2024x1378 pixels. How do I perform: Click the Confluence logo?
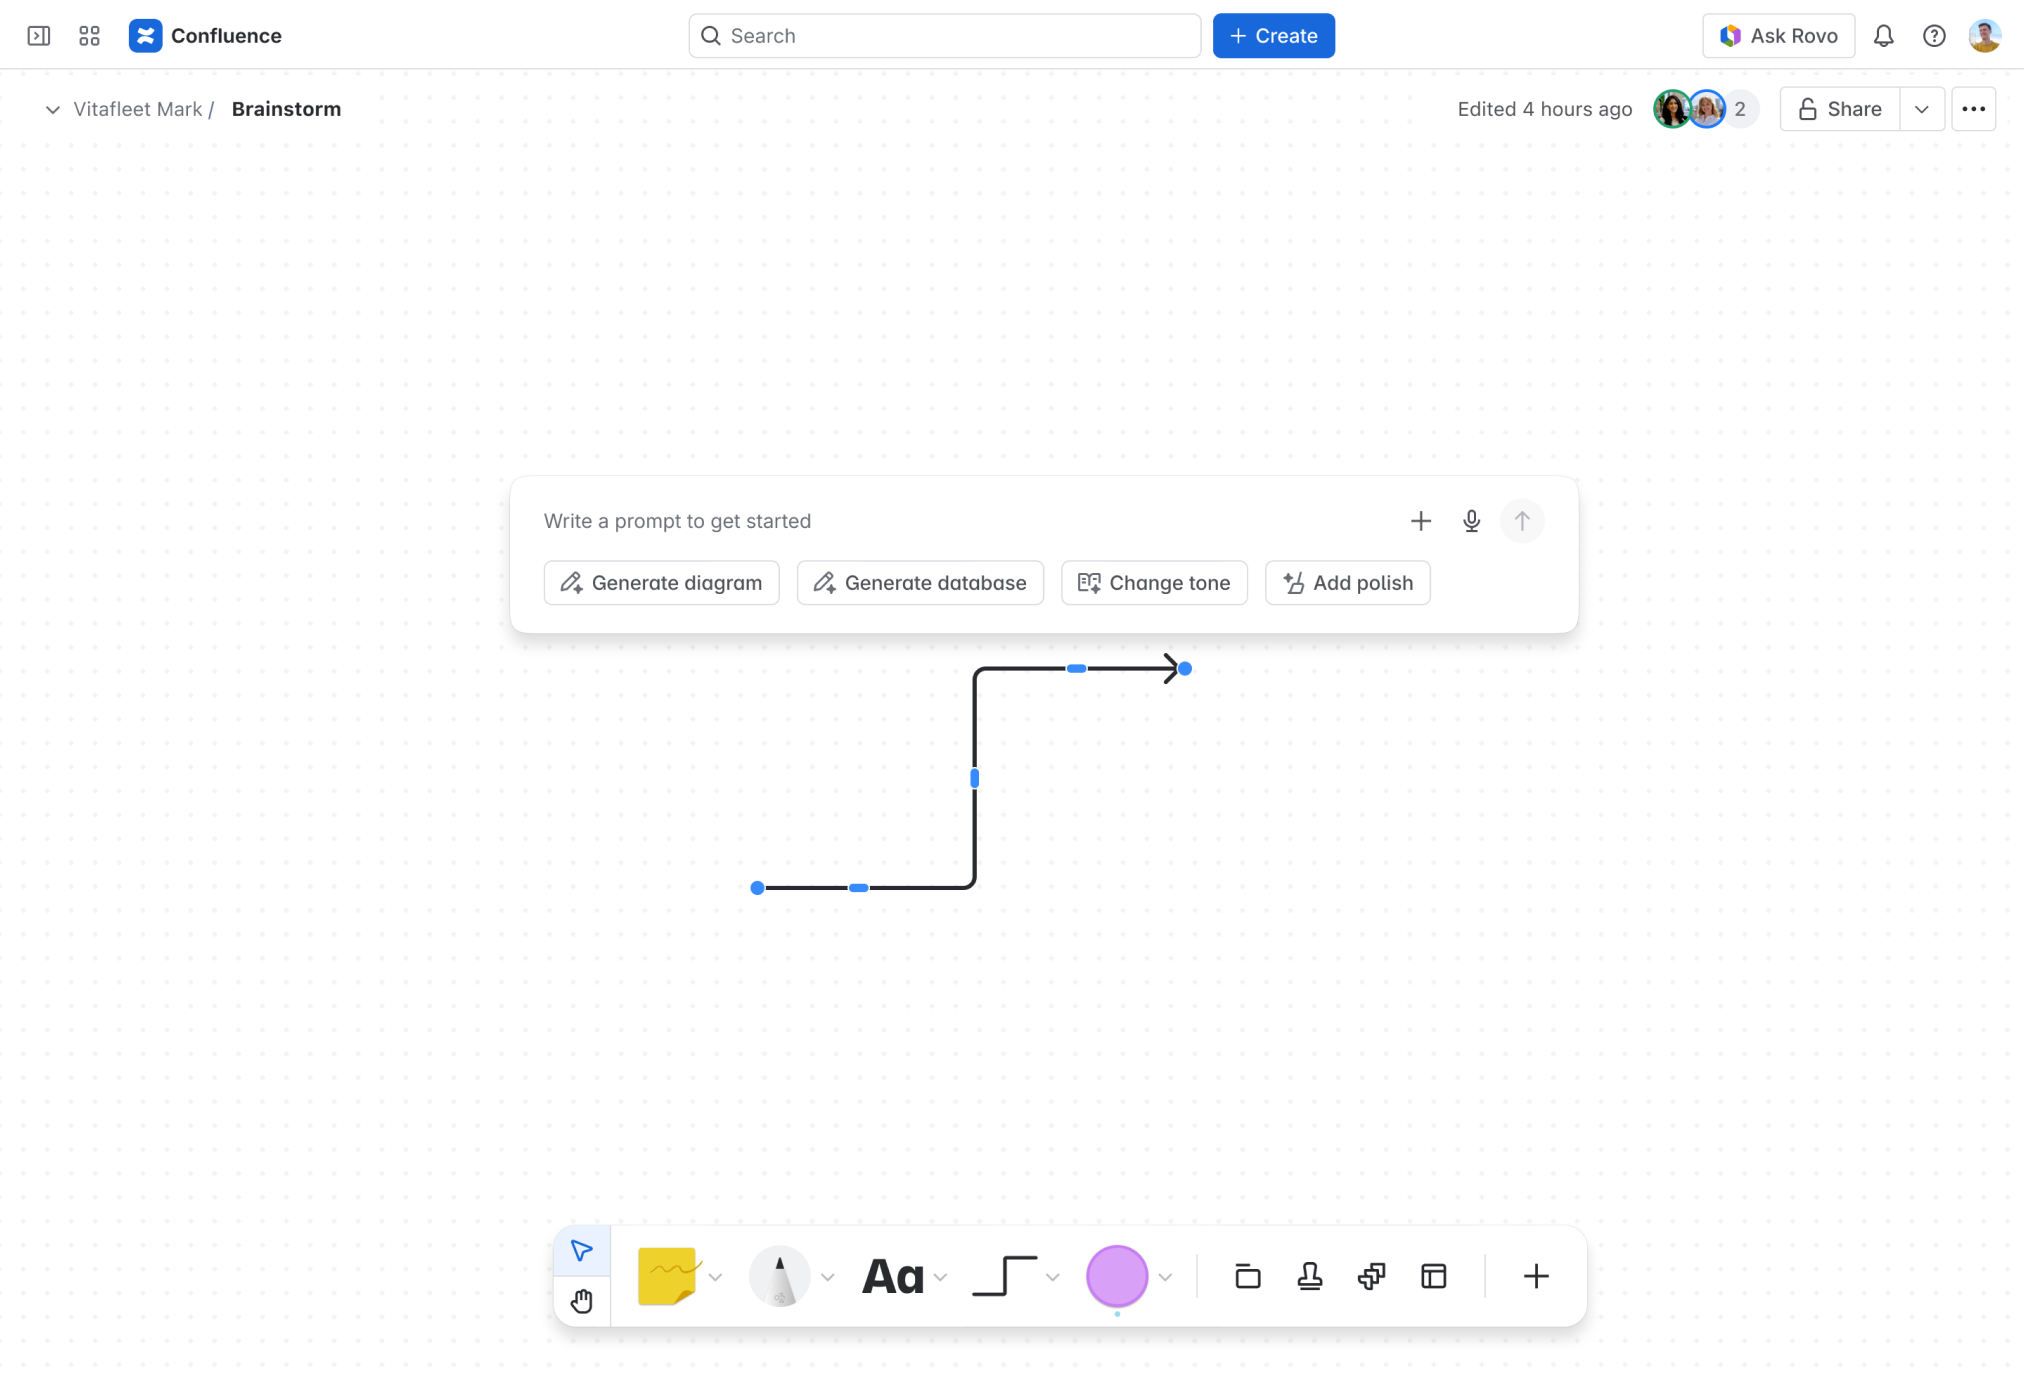145,36
